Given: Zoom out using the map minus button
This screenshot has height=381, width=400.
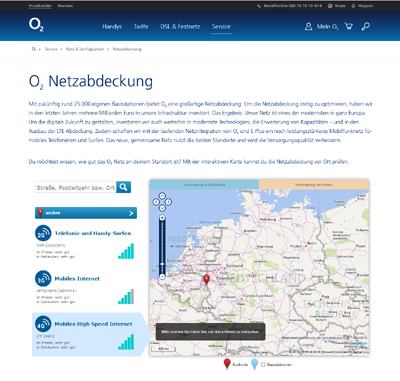Looking at the screenshot, I should pos(162,277).
